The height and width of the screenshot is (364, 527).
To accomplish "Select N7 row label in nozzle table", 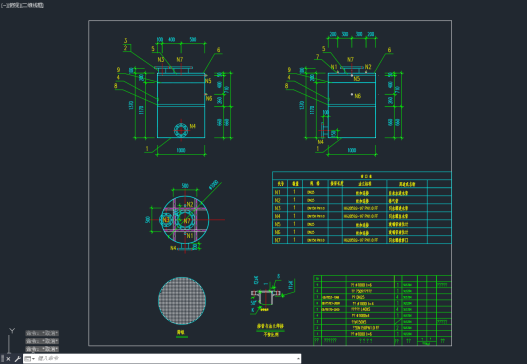I will coord(278,240).
